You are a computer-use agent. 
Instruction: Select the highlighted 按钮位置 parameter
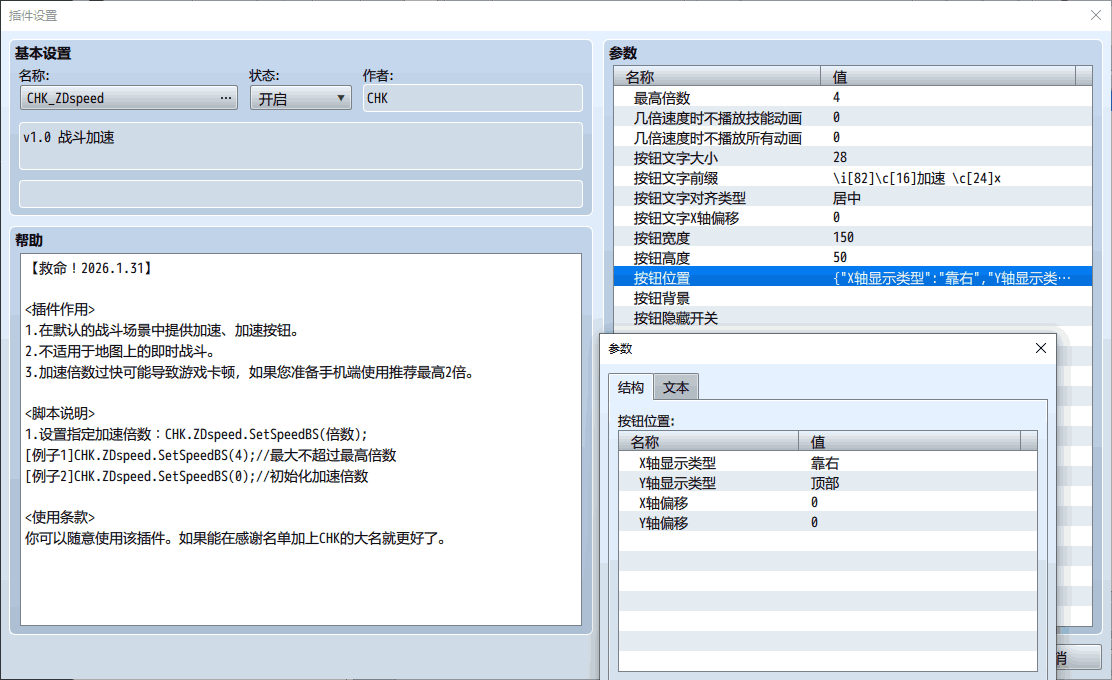pos(852,277)
